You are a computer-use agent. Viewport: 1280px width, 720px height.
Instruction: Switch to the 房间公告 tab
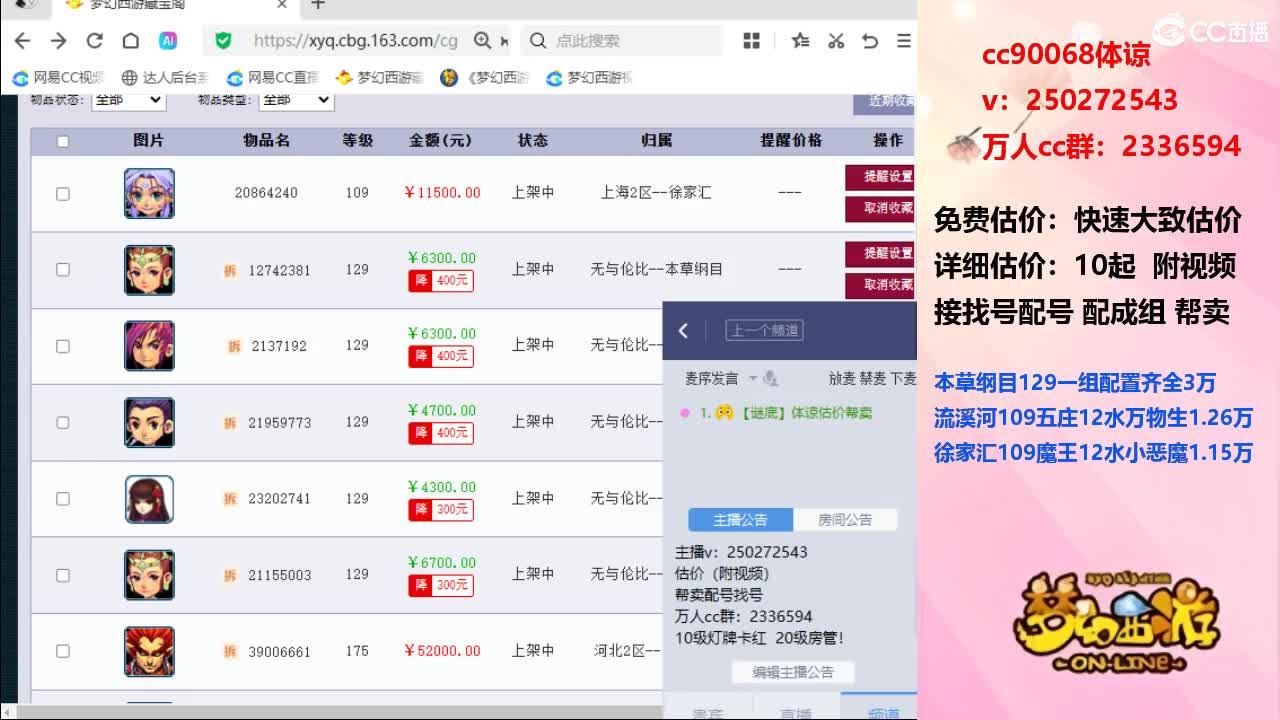click(845, 520)
